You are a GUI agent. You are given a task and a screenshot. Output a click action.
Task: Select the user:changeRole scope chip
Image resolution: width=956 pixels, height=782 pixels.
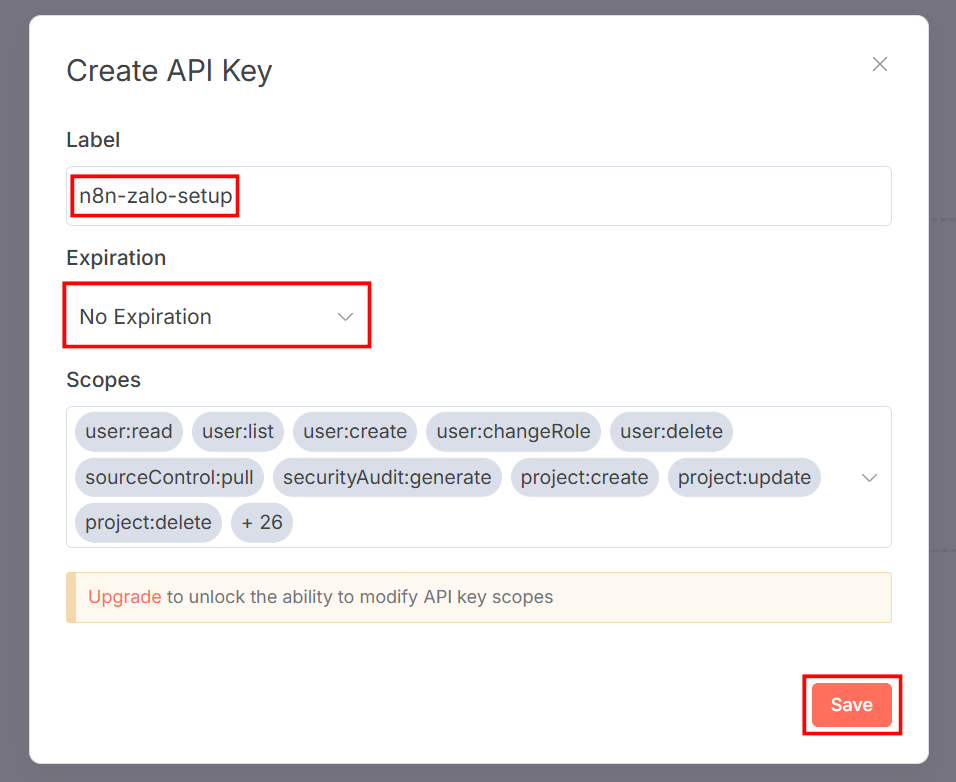point(513,431)
